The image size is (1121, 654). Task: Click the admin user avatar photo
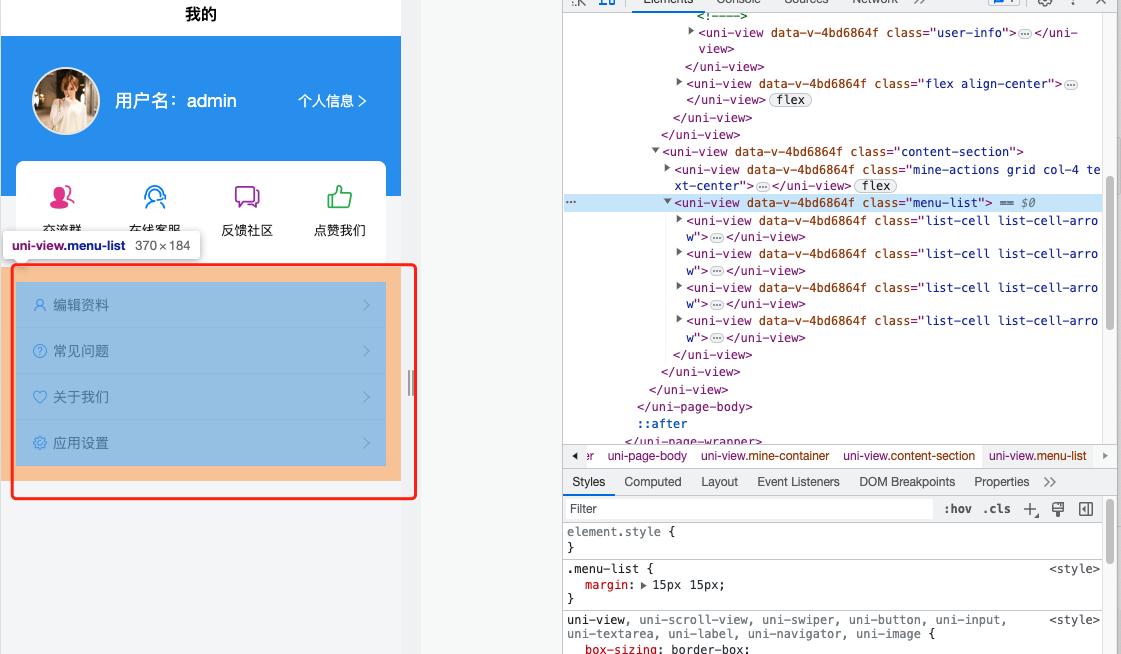point(67,101)
